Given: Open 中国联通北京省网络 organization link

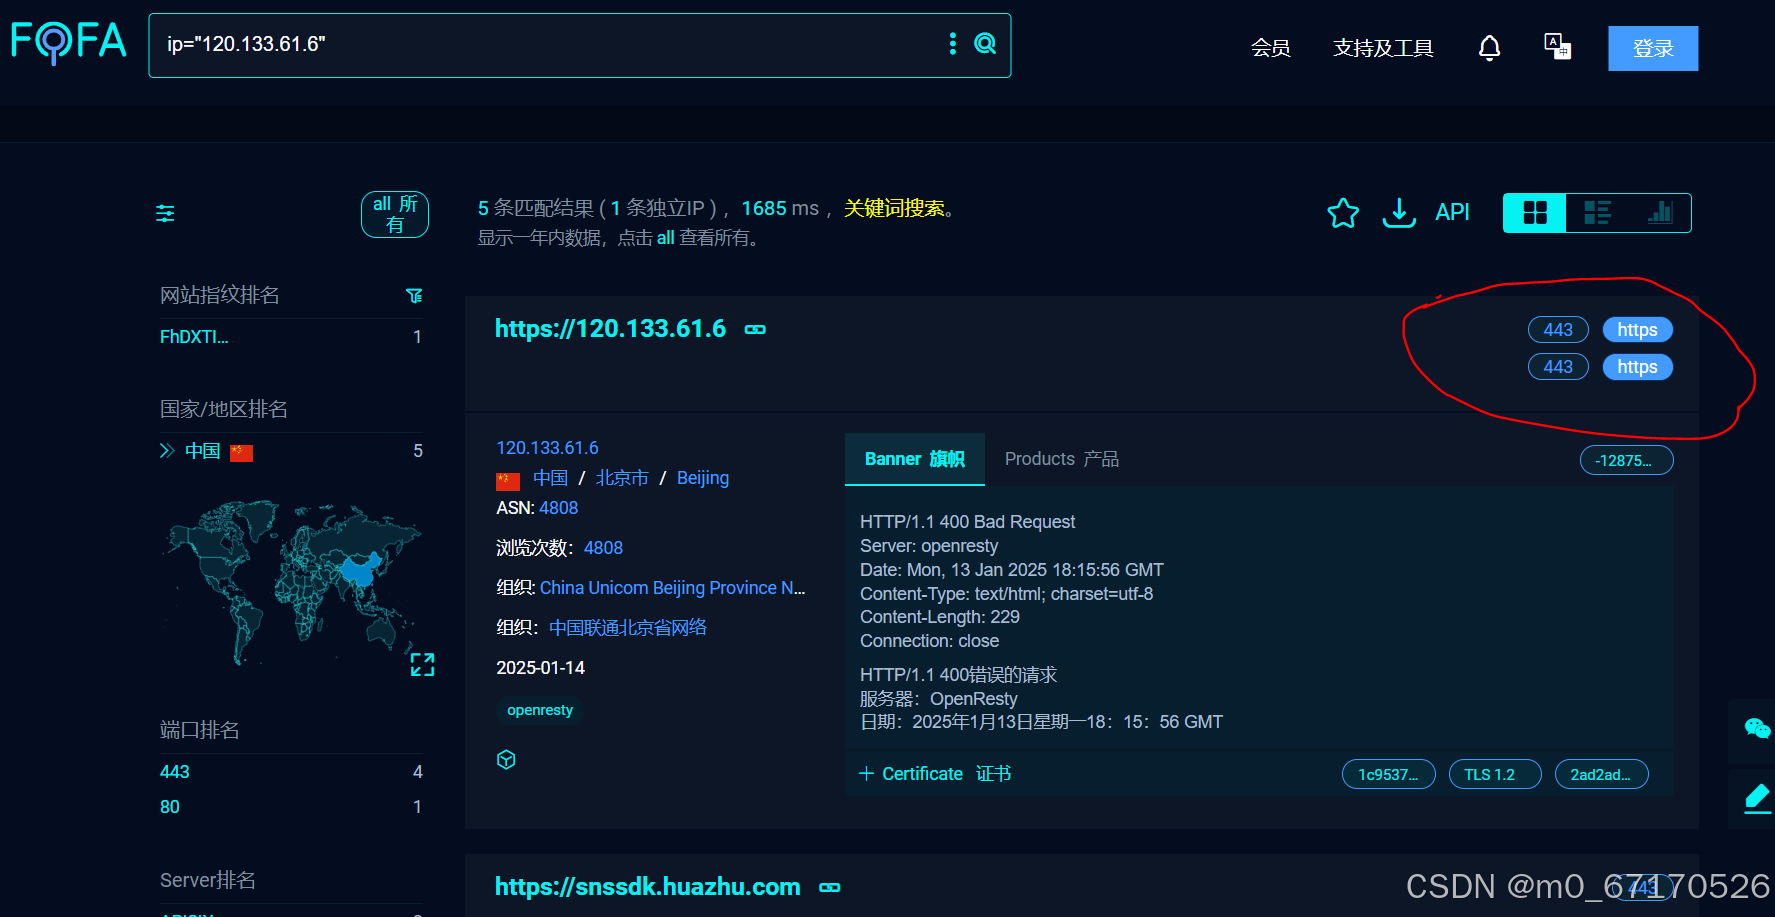Looking at the screenshot, I should point(628,628).
